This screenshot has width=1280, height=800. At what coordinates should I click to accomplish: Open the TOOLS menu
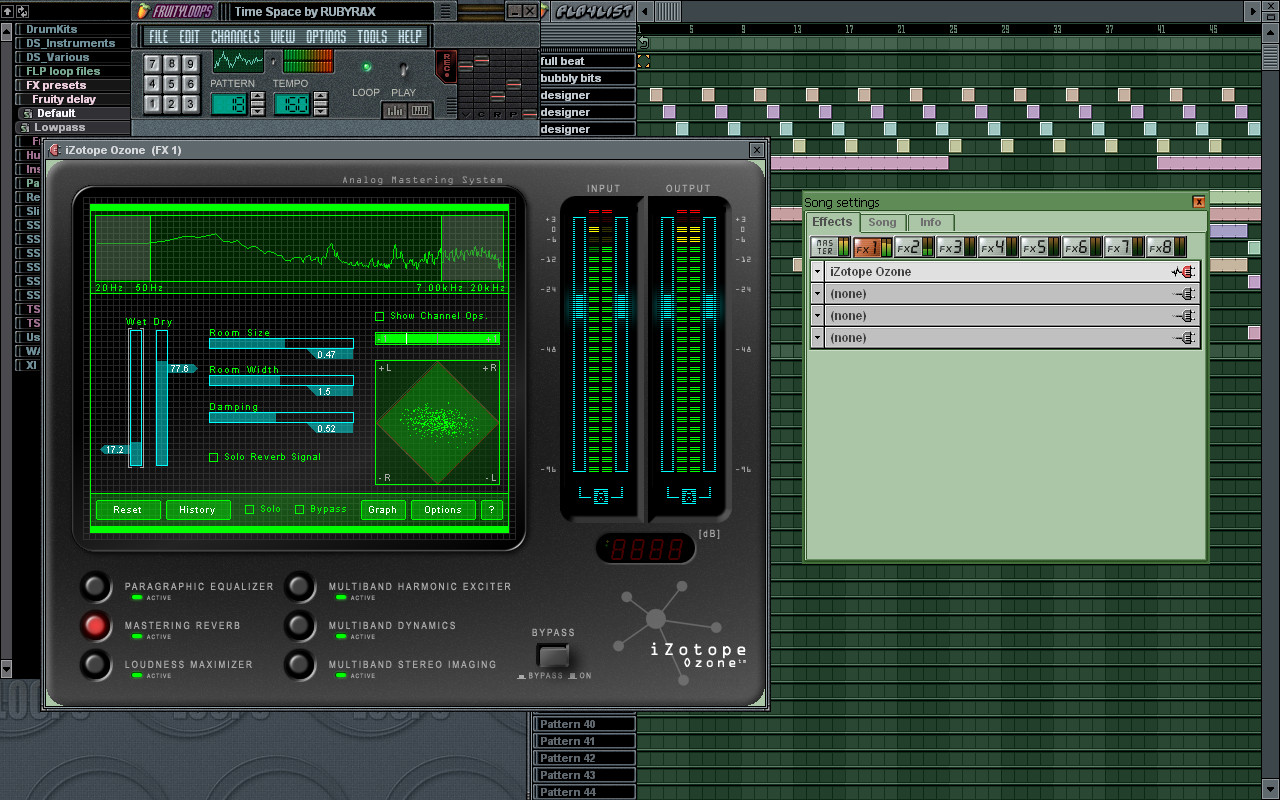372,37
